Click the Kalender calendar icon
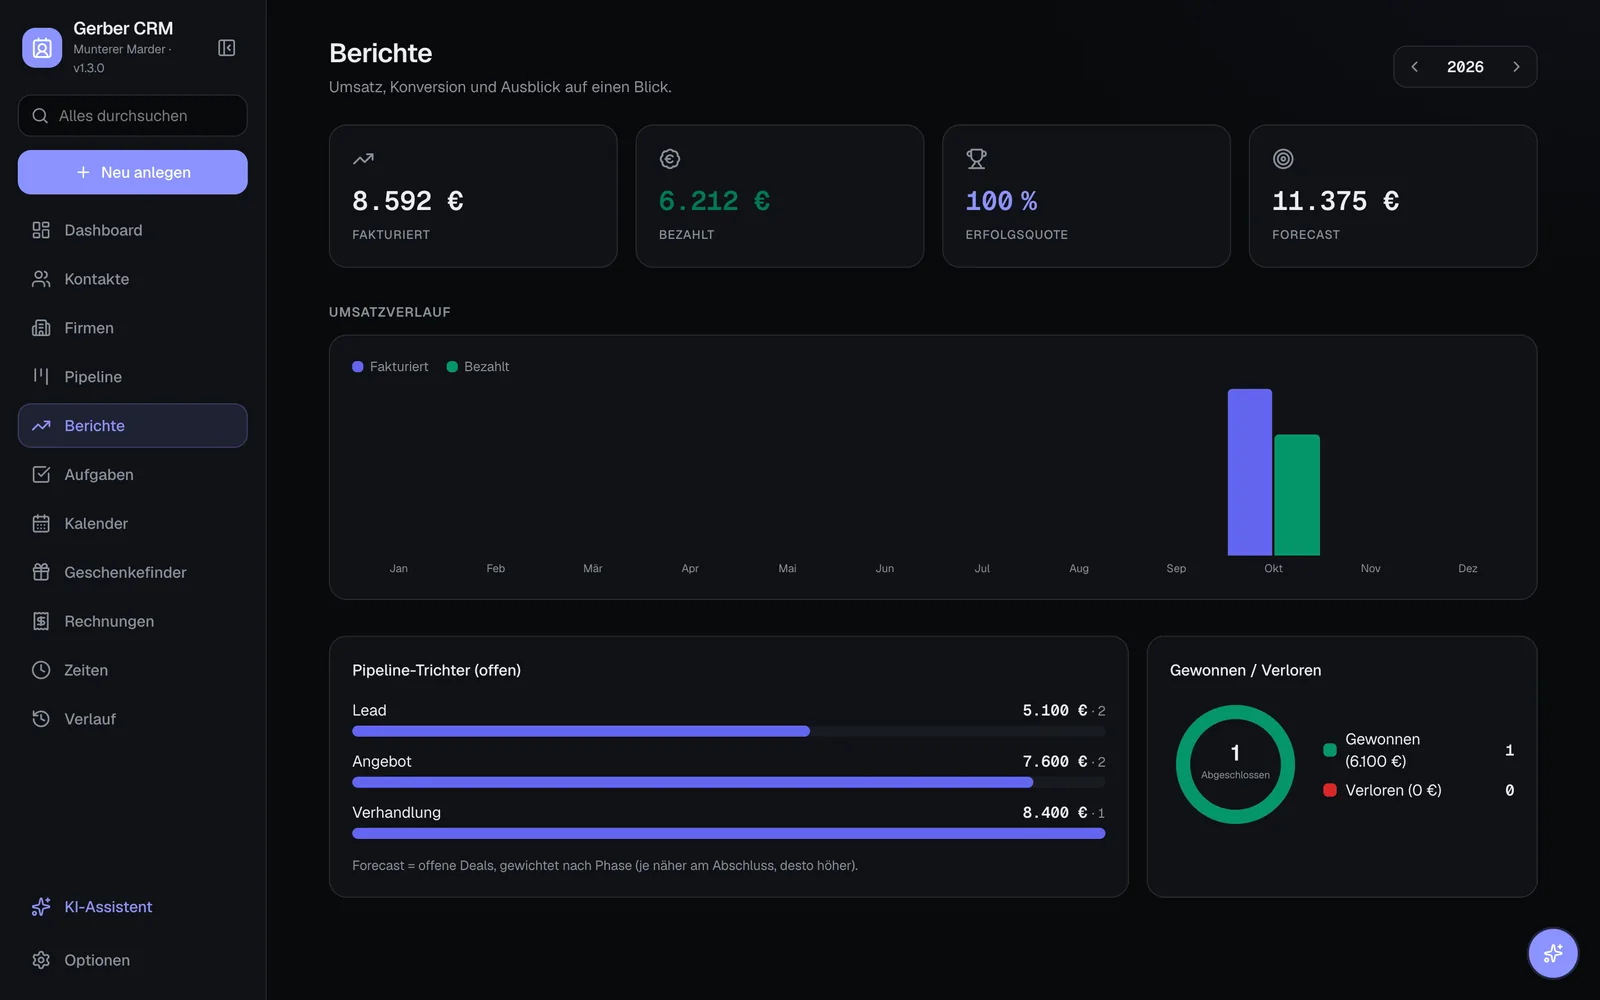 tap(41, 524)
